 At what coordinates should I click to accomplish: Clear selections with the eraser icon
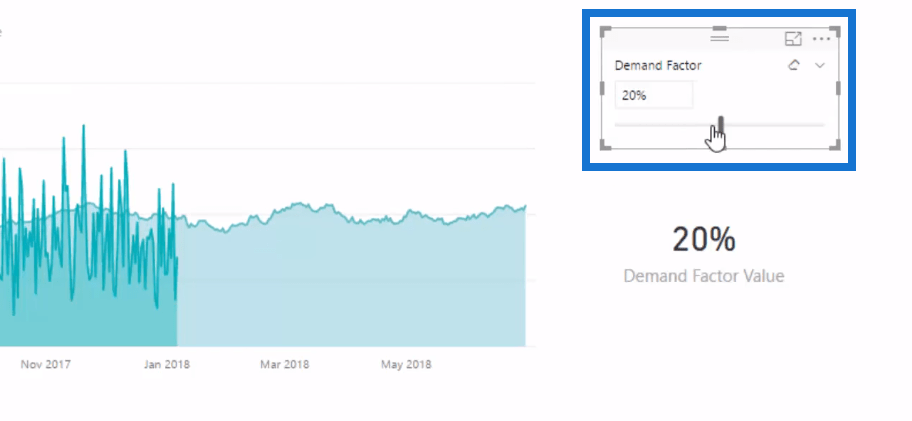(x=794, y=65)
